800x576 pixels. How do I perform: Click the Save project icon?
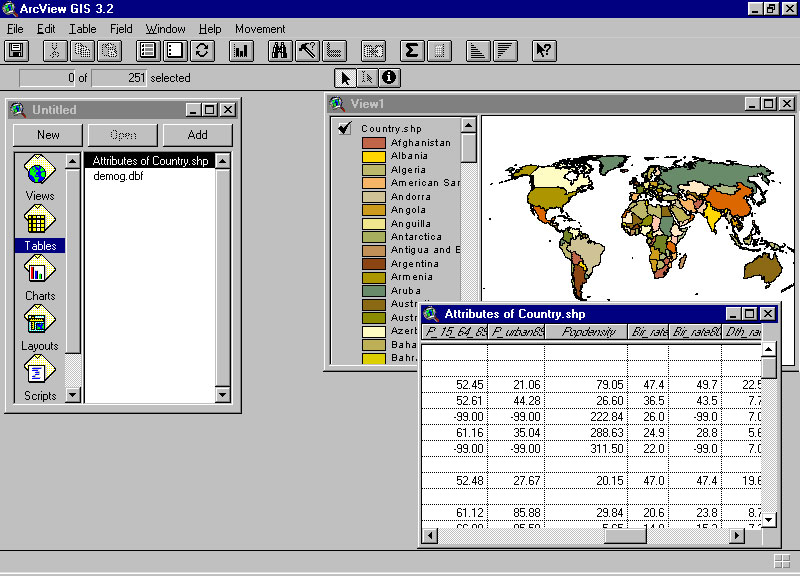(17, 50)
